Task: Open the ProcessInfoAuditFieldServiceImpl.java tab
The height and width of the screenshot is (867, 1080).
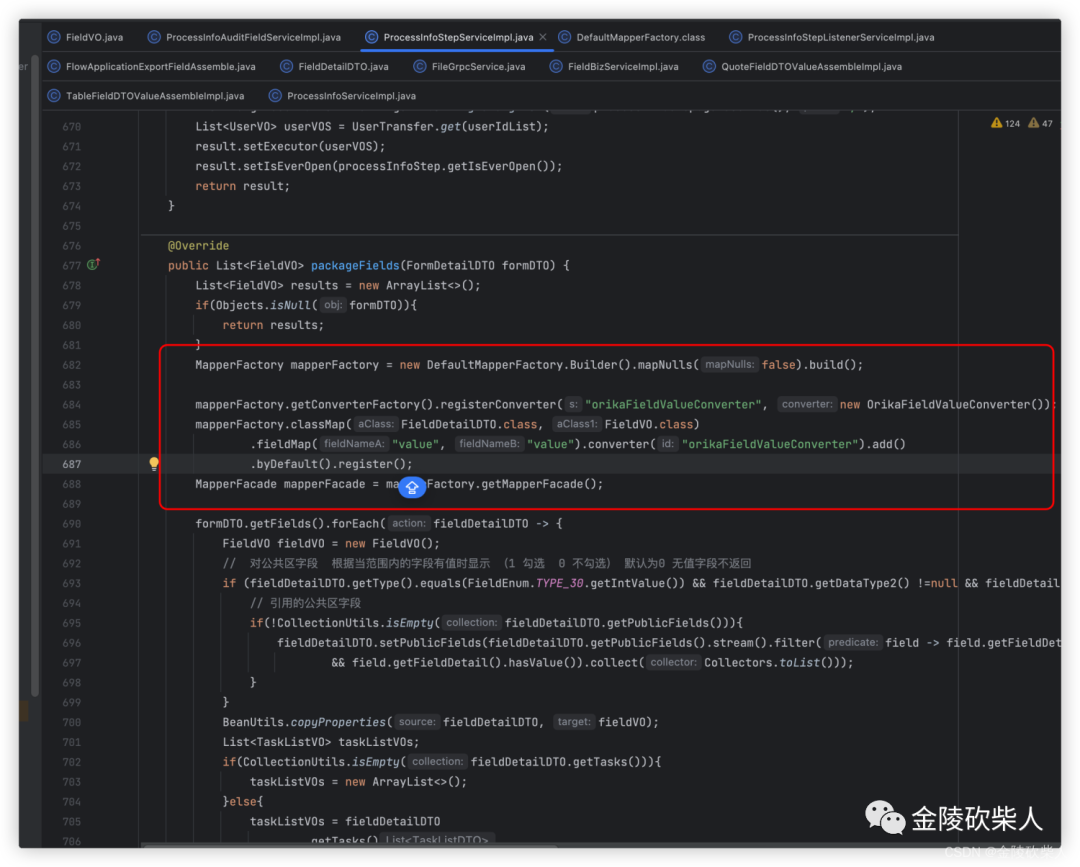Action: (x=245, y=37)
